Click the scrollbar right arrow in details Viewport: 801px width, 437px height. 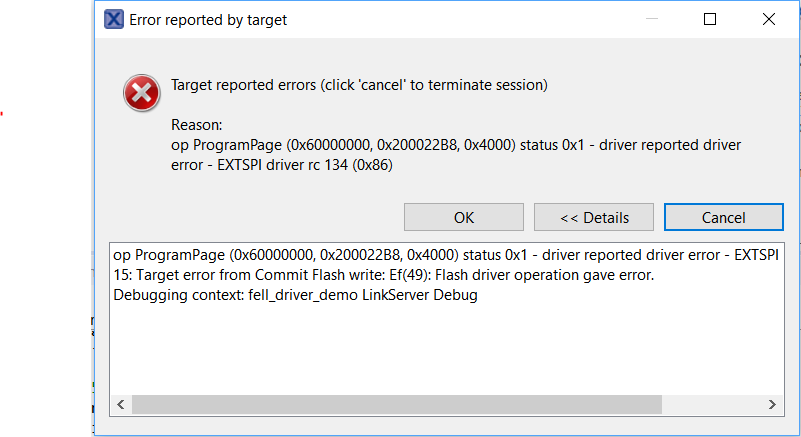pyautogui.click(x=772, y=404)
